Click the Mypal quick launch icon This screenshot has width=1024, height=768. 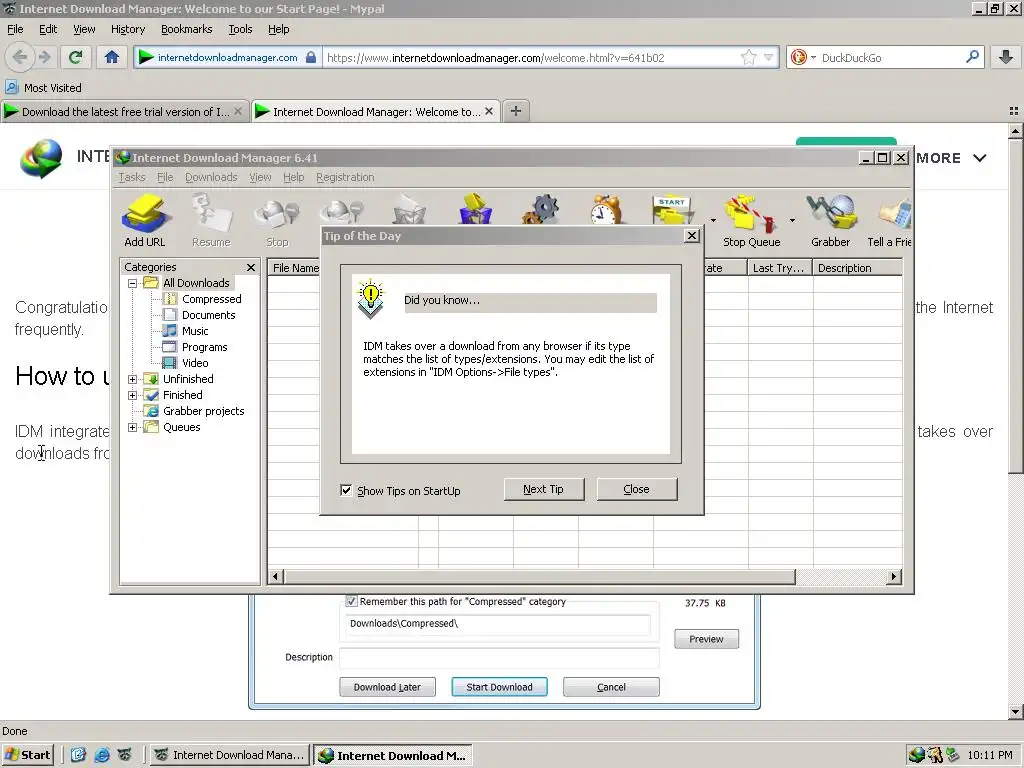(x=124, y=755)
